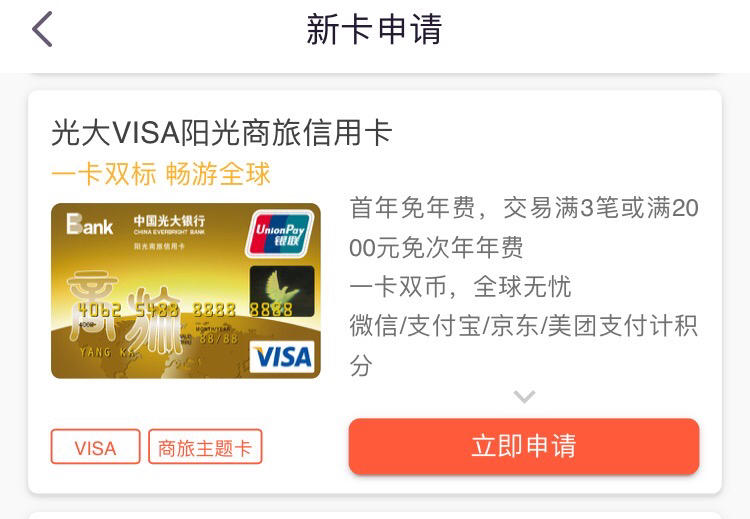This screenshot has height=519, width=750.
Task: Tap the Bank logo on the card image
Action: click(x=89, y=224)
